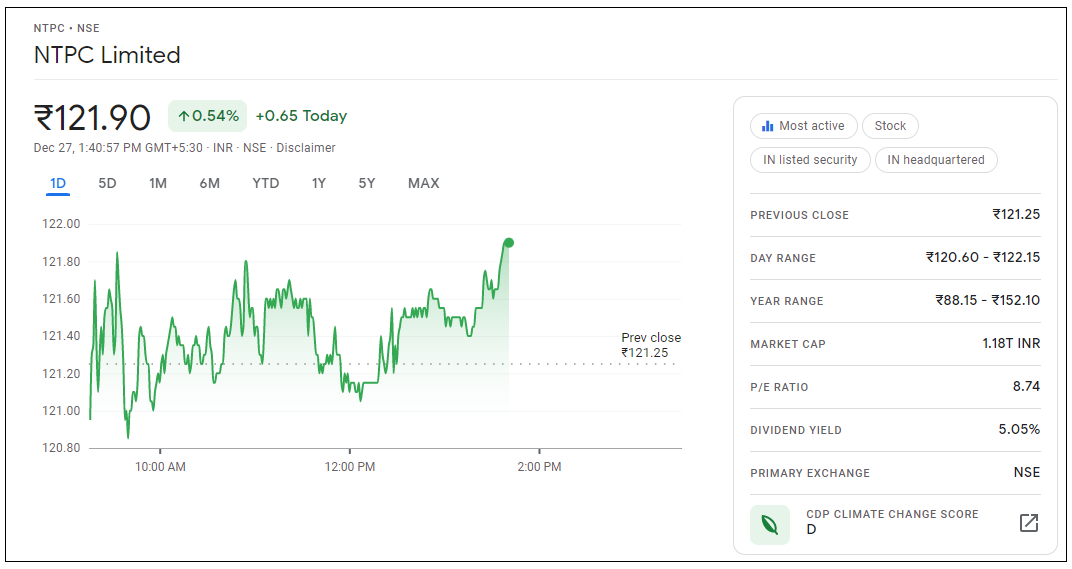Click the DAY RANGE label

pos(783,259)
